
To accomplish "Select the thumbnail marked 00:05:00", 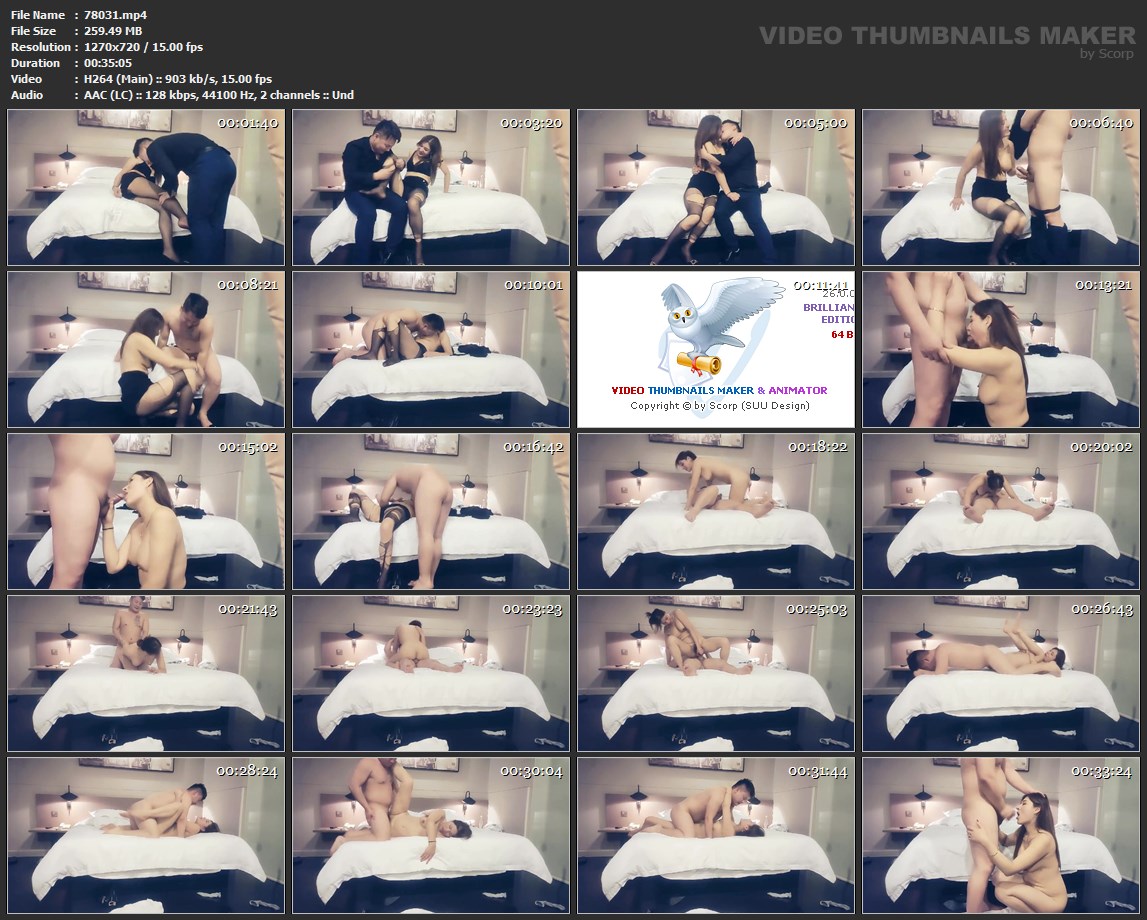I will point(715,187).
